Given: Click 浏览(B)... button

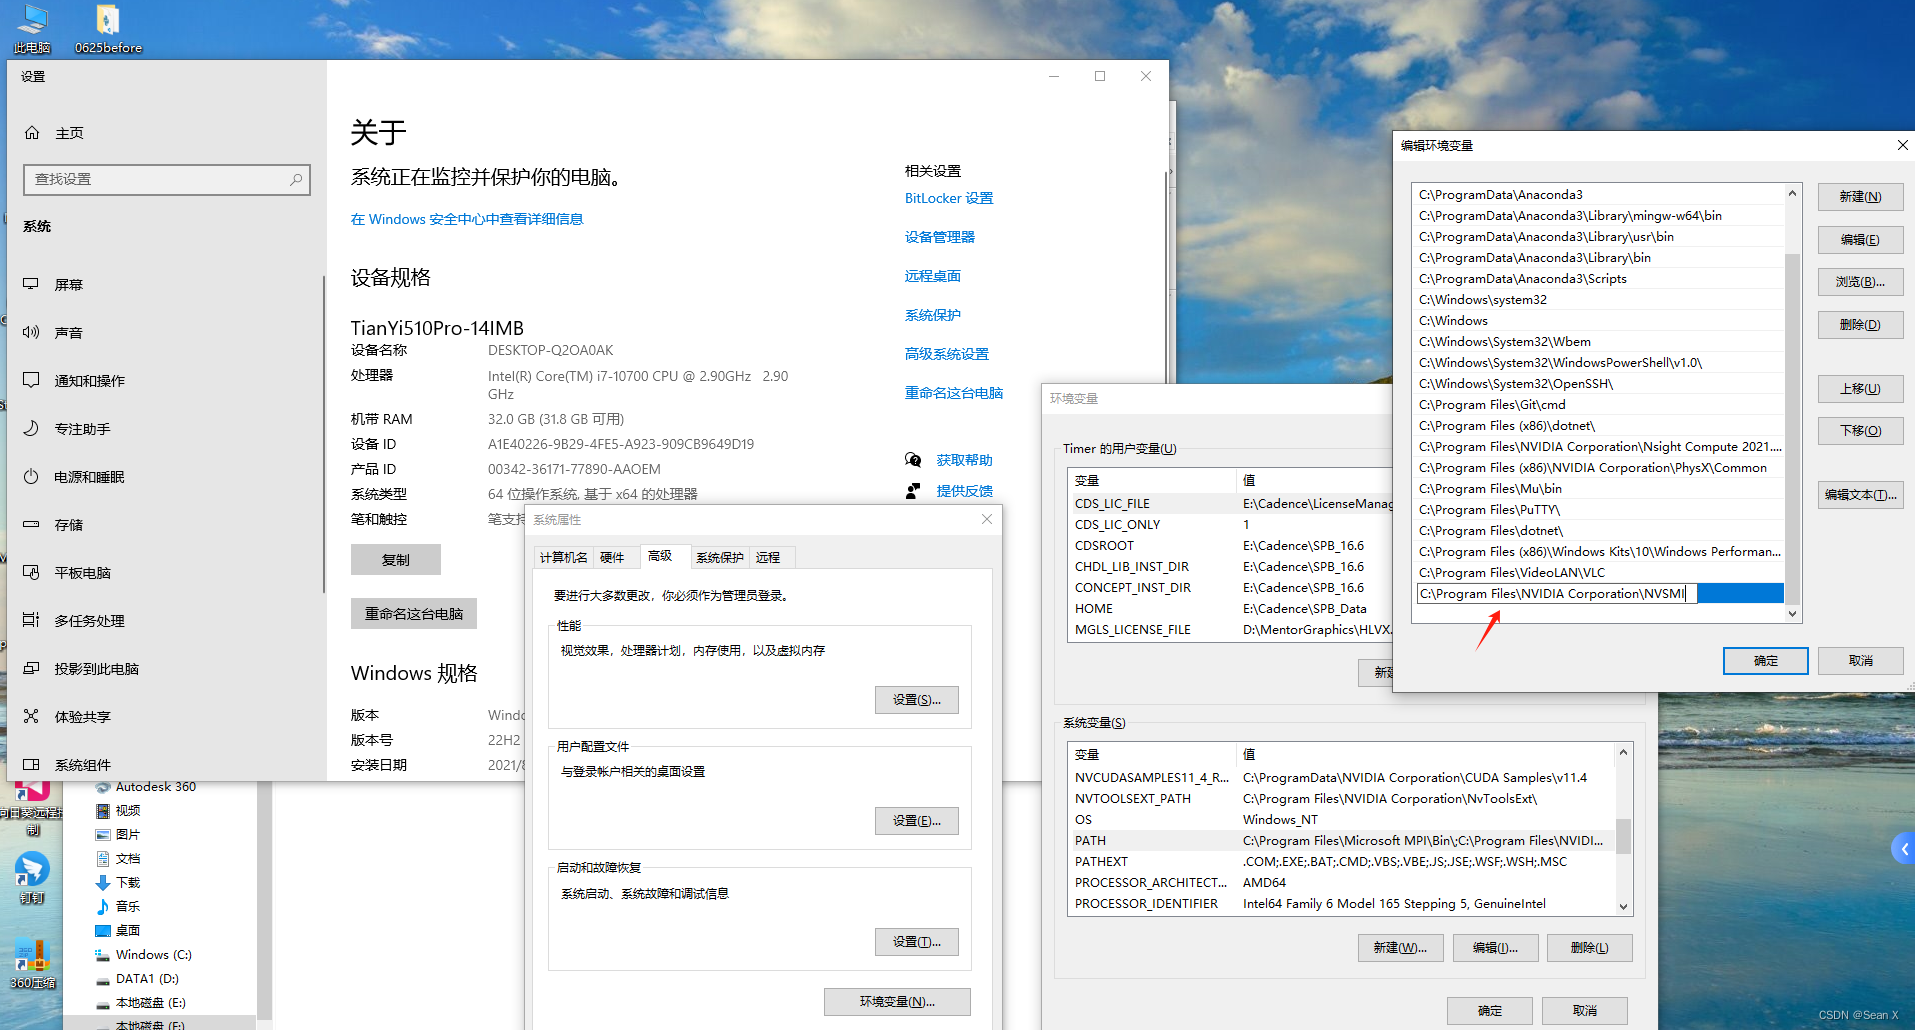Looking at the screenshot, I should click(x=1860, y=282).
